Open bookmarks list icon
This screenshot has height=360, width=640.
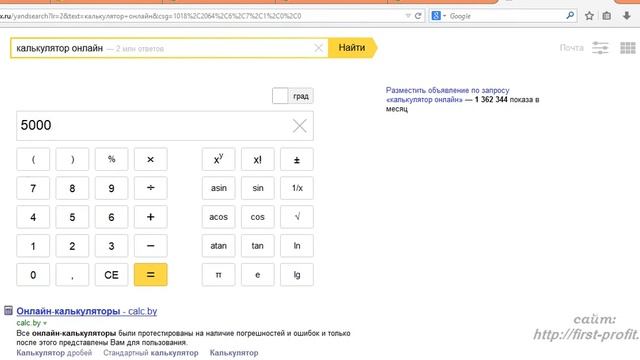607,16
